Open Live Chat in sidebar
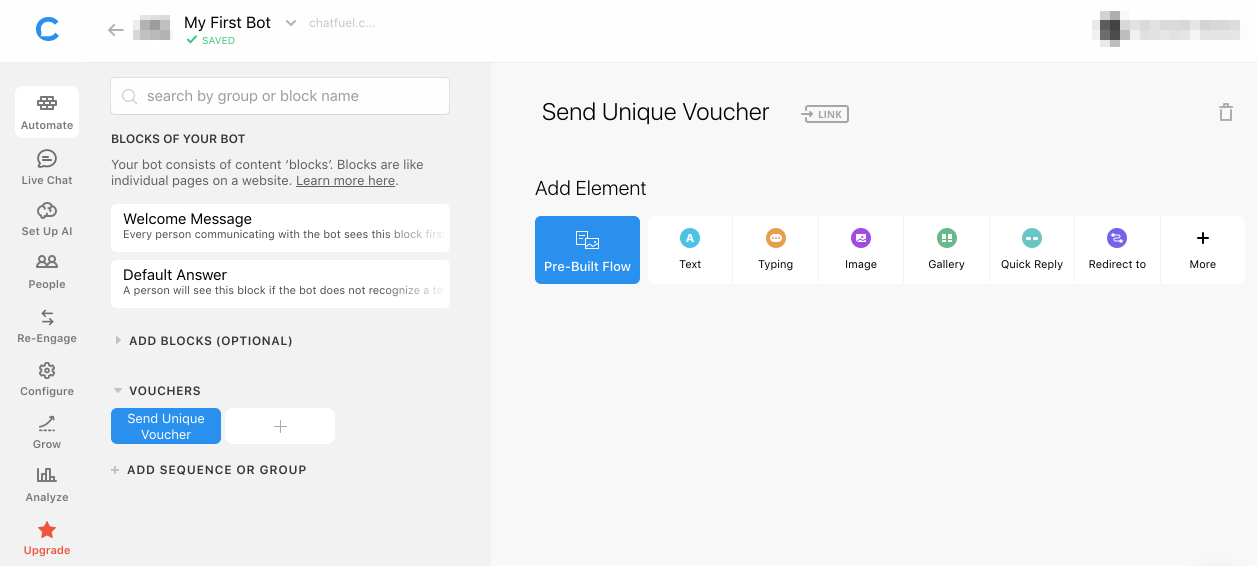This screenshot has height=566, width=1257. tap(47, 167)
